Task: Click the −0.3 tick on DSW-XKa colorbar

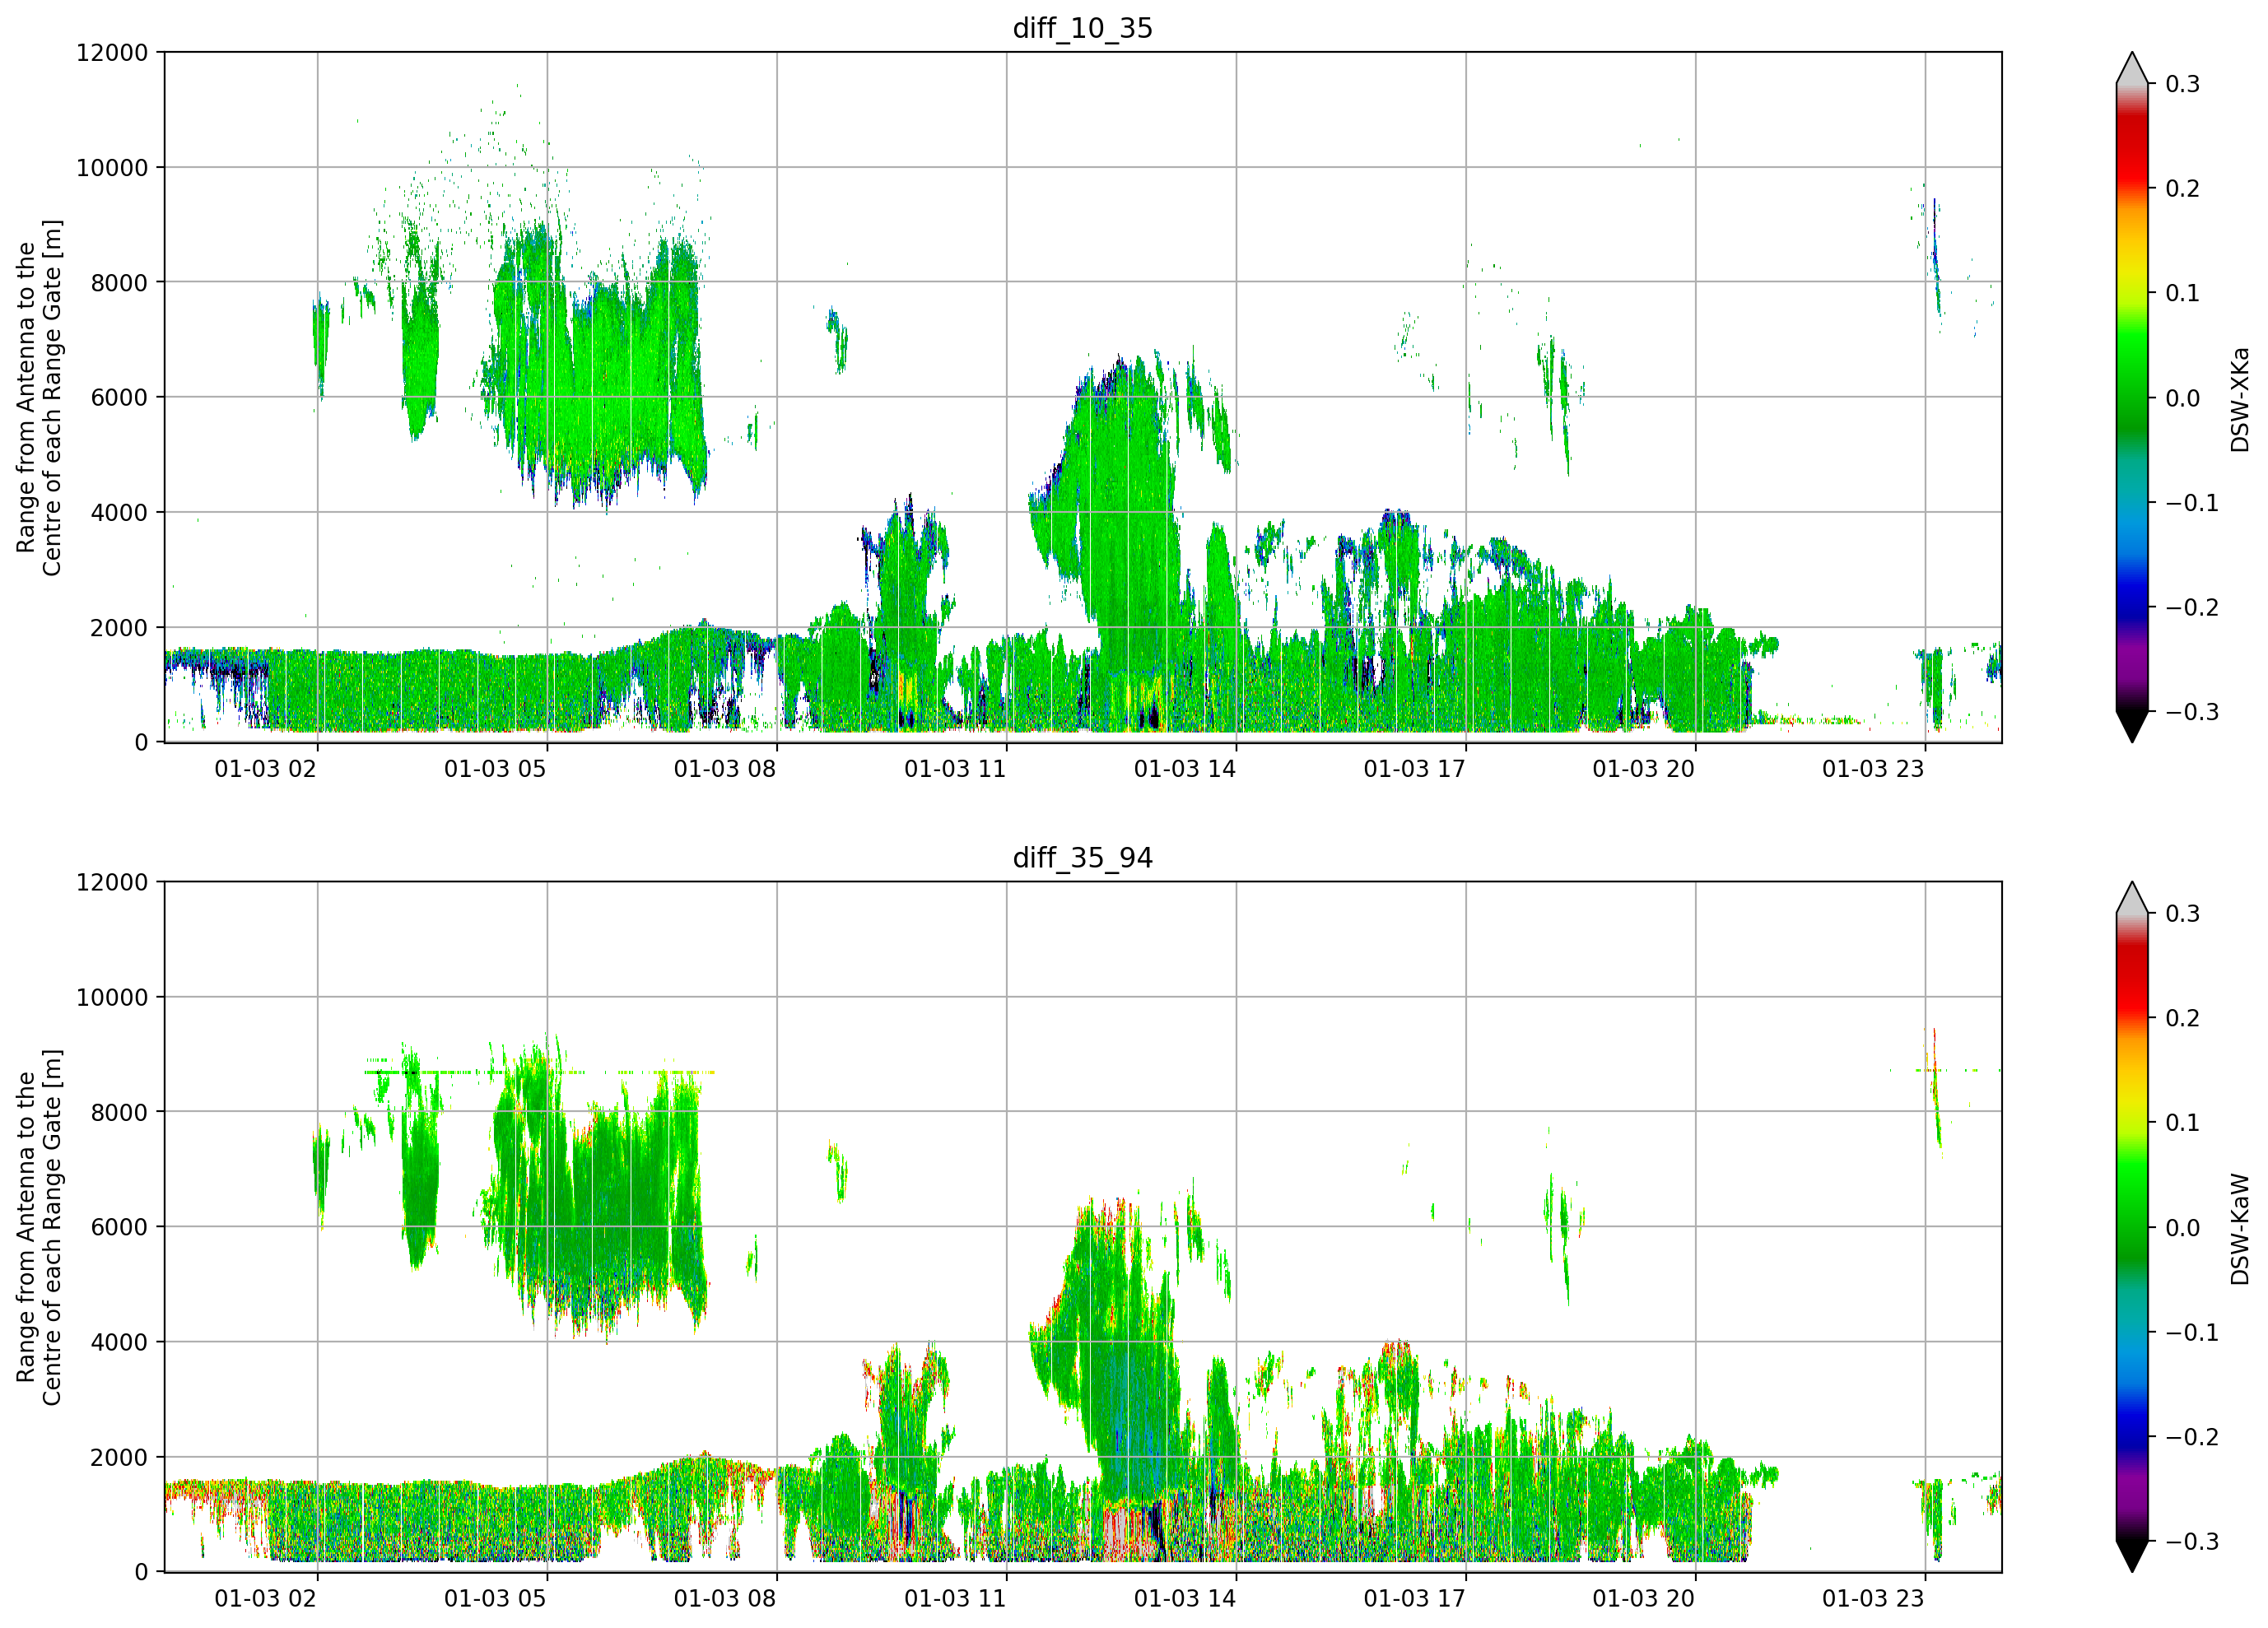Action: click(2192, 712)
